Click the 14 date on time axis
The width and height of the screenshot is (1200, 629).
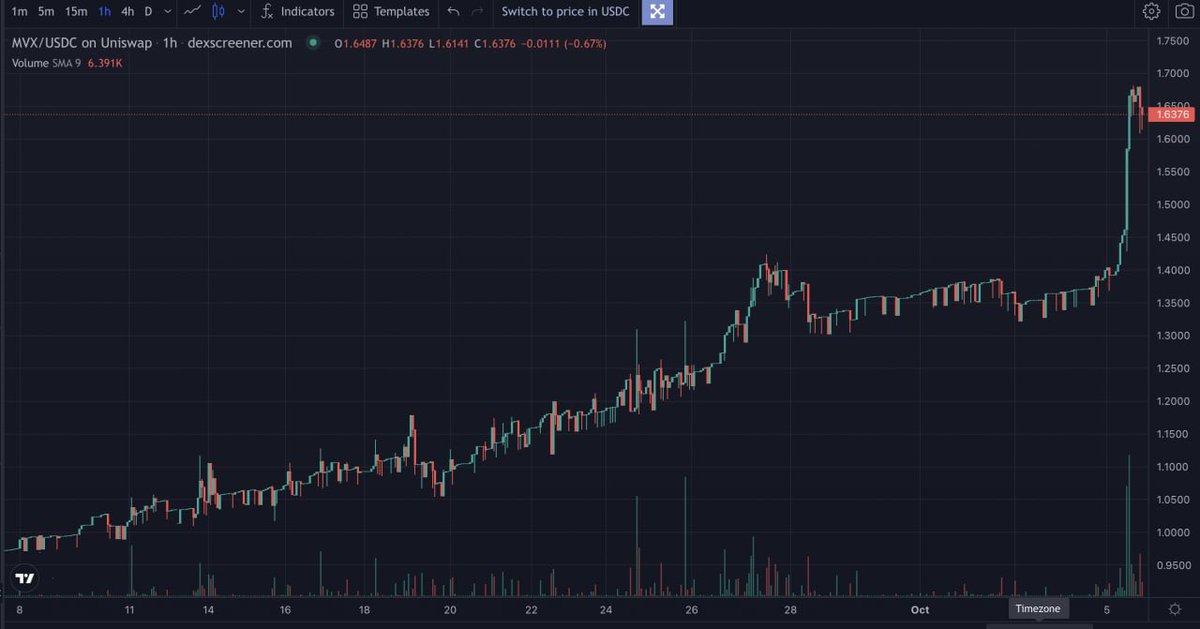[208, 609]
